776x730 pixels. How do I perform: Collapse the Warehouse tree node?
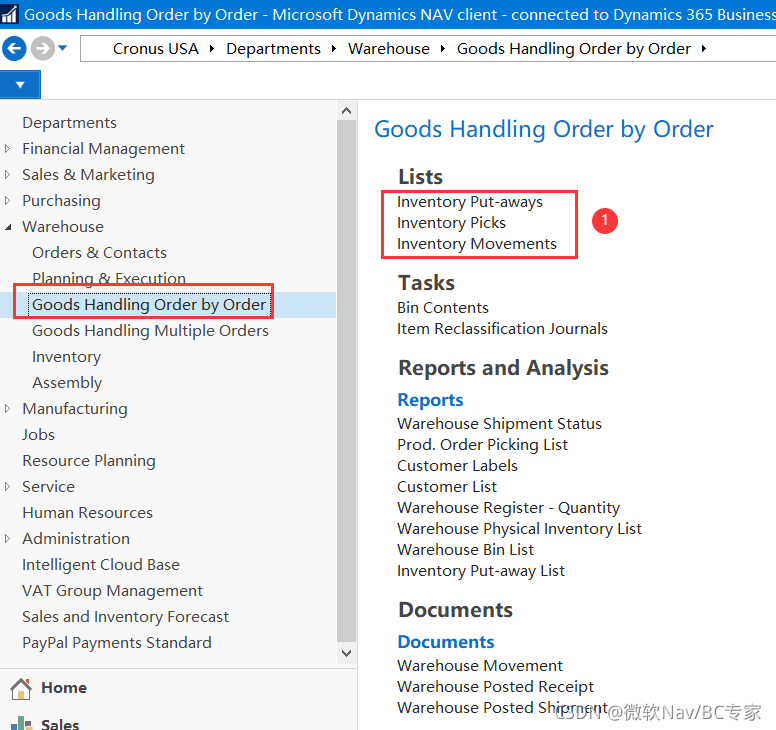point(8,227)
